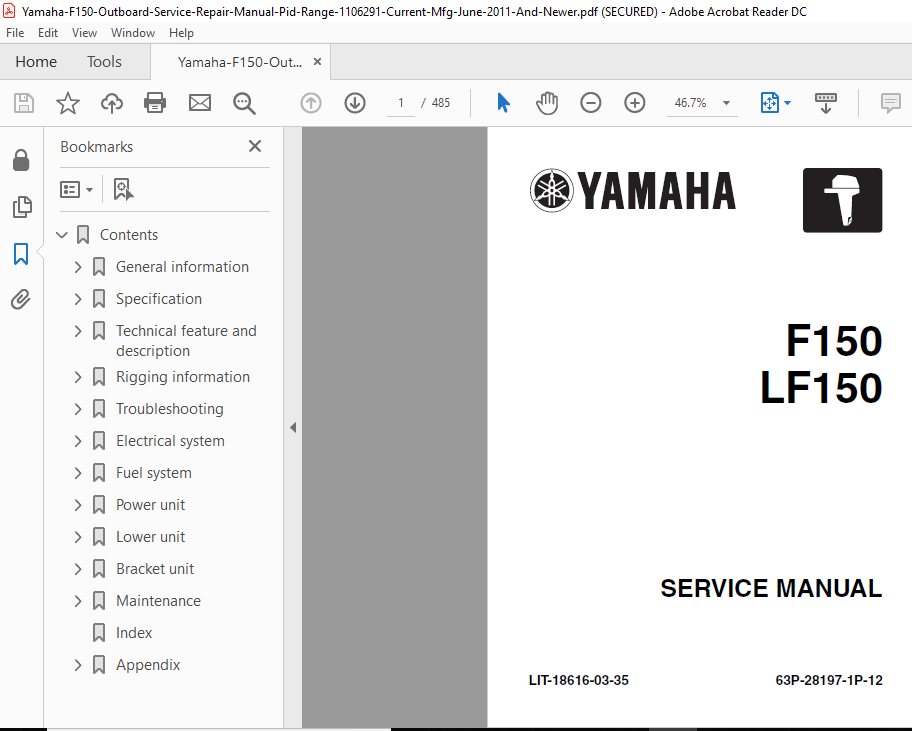Open Troubleshooting bookmark link
The height and width of the screenshot is (731, 912).
[x=169, y=409]
